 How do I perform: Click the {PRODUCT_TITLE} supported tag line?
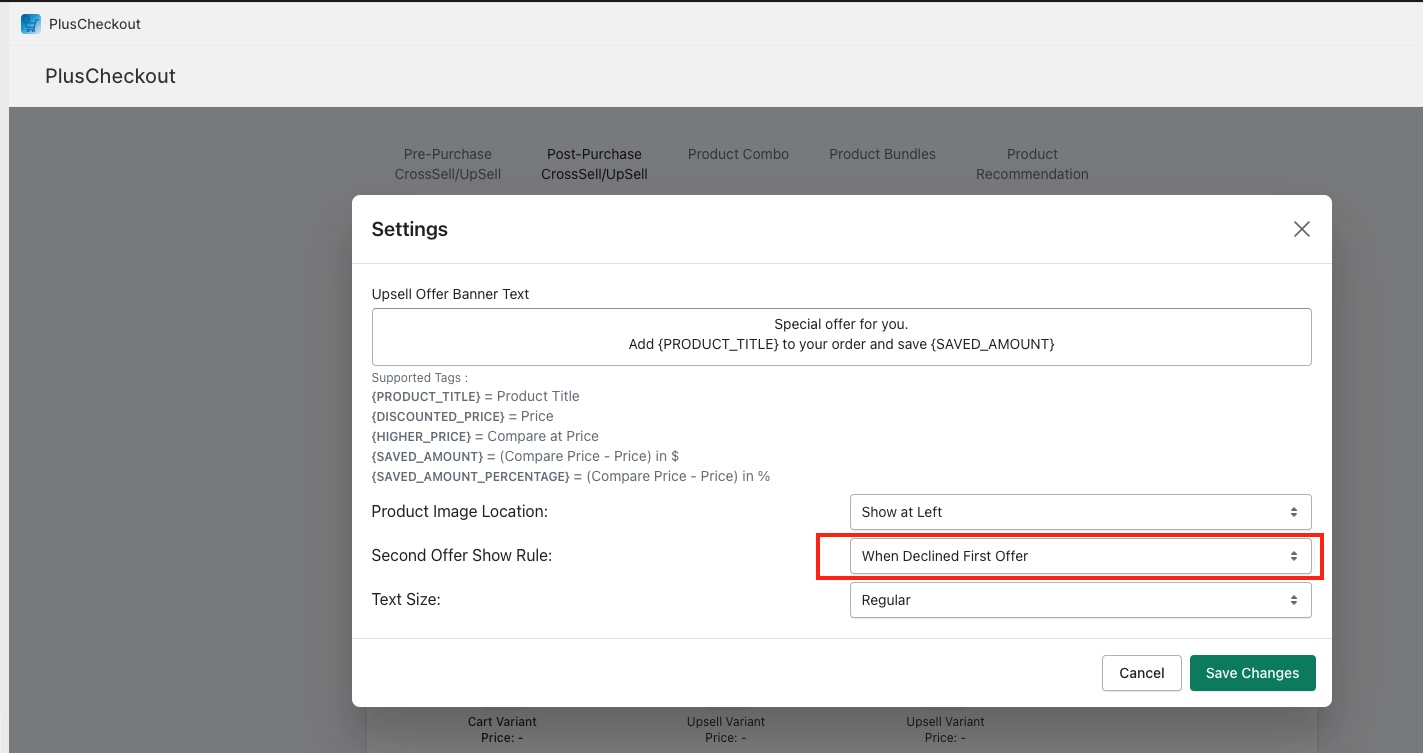coord(475,396)
